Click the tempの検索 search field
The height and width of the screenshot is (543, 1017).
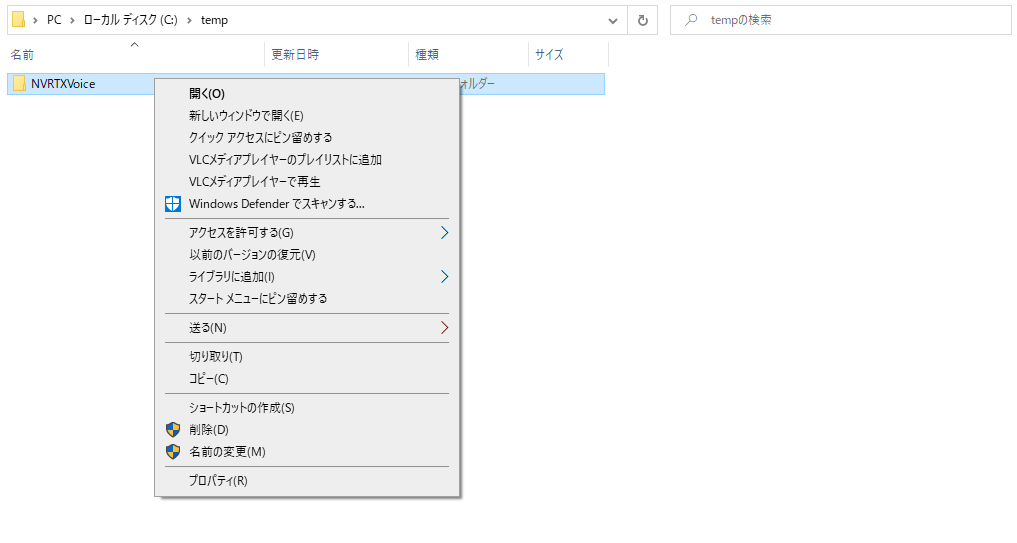(850, 20)
